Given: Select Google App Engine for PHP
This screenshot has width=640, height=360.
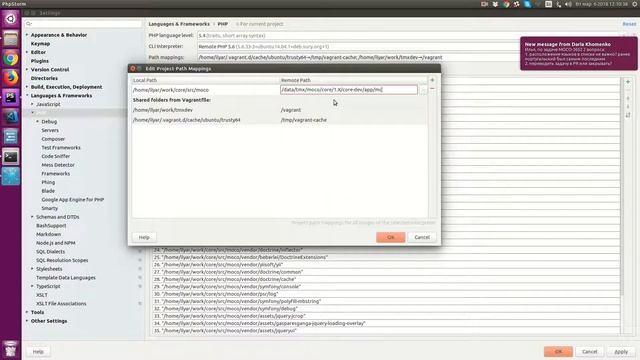Looking at the screenshot, I should 73,200.
